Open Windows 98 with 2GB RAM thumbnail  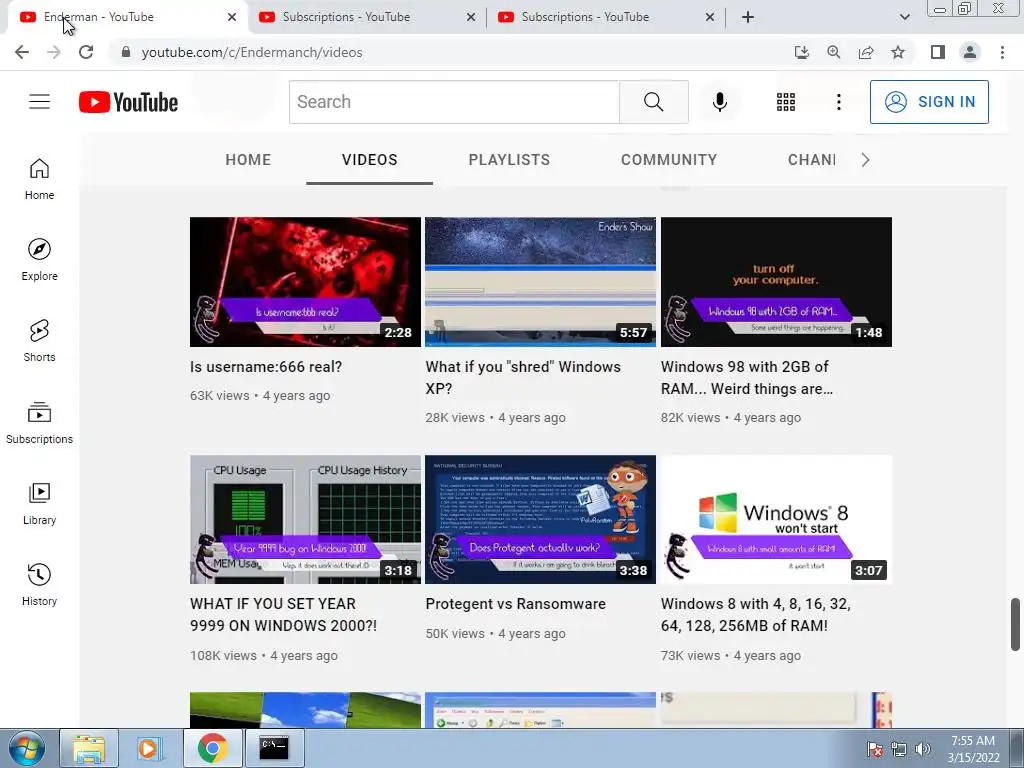coord(776,282)
